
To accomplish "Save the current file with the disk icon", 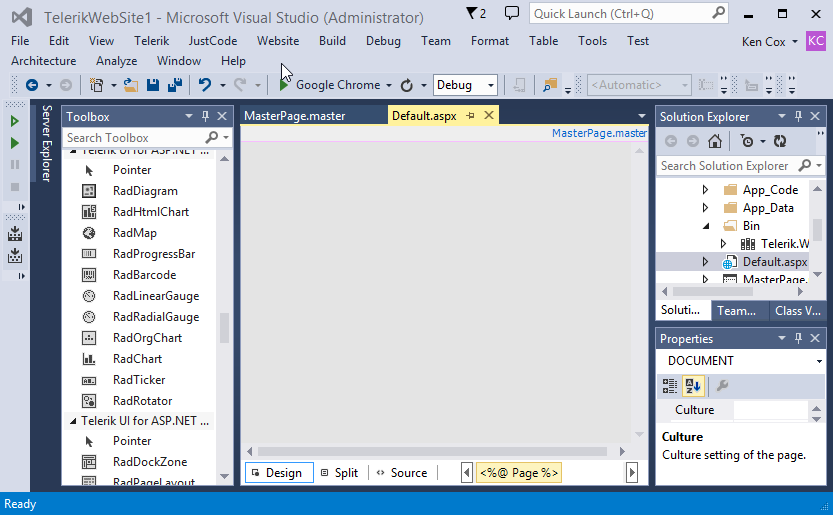I will click(x=153, y=85).
